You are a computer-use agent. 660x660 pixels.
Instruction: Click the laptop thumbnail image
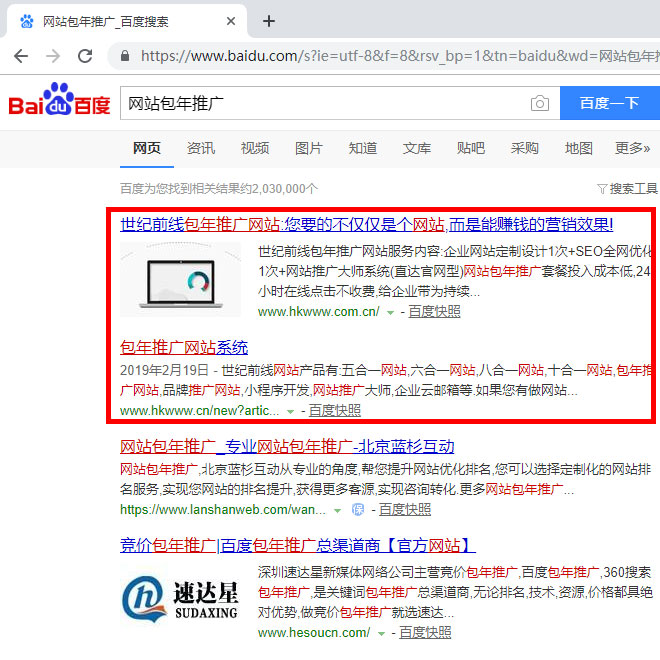pyautogui.click(x=180, y=279)
